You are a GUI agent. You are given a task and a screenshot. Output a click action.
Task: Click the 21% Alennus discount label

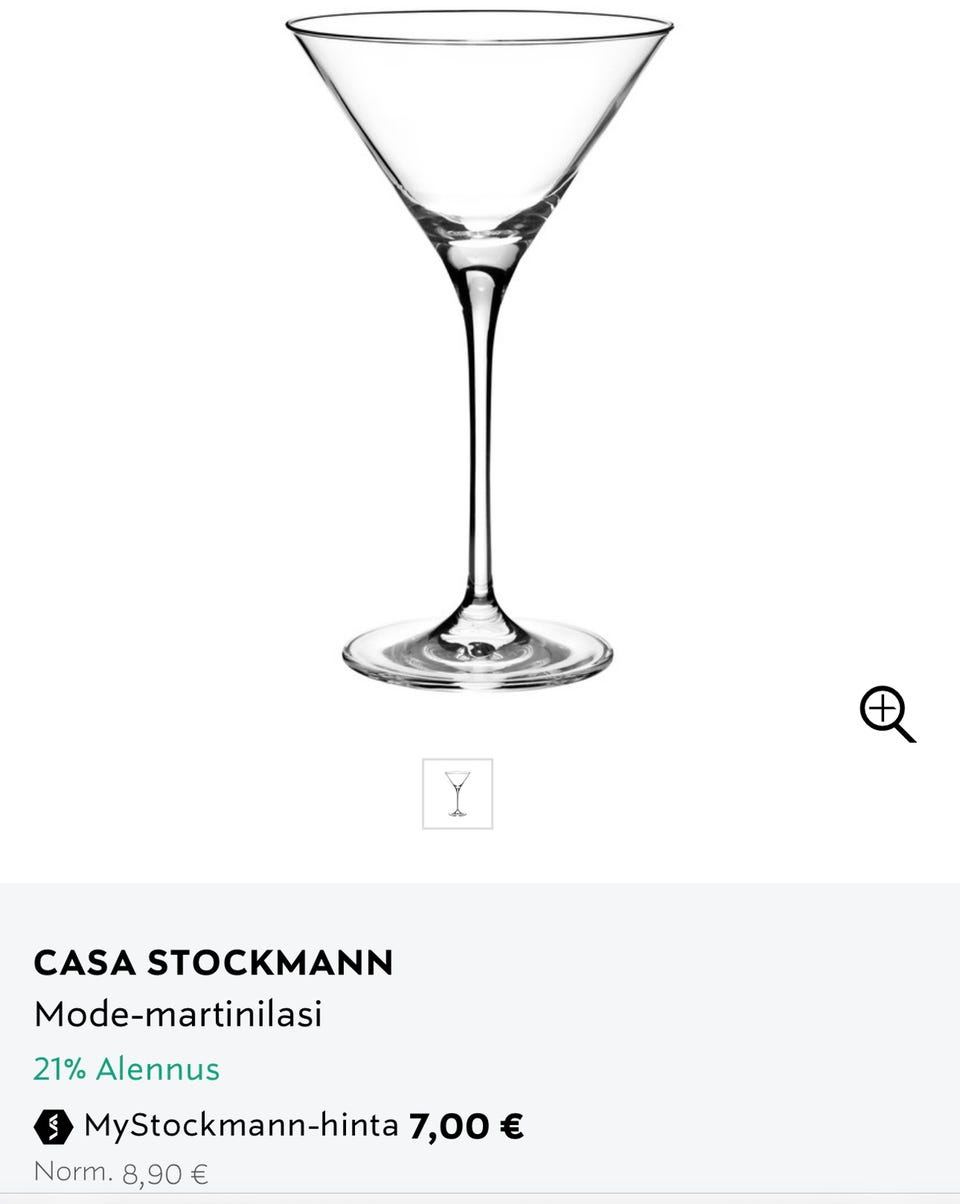coord(126,1069)
